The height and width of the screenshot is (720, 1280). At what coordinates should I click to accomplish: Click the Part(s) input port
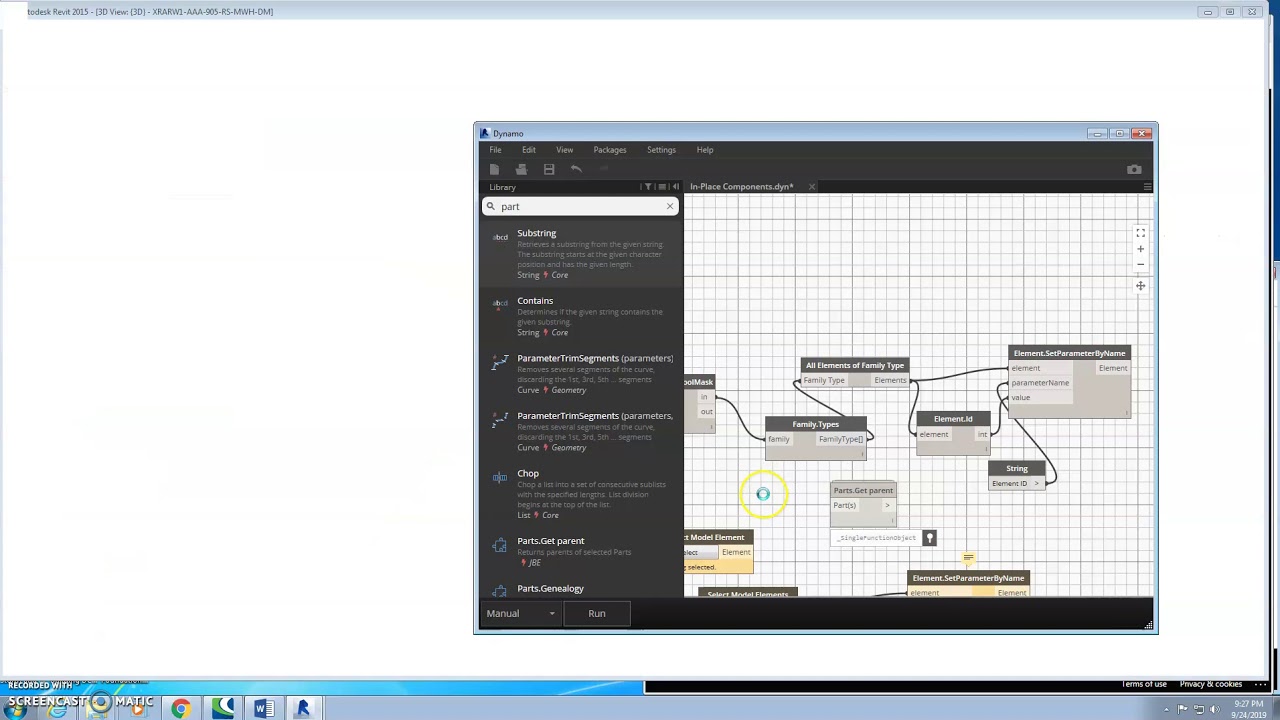845,506
